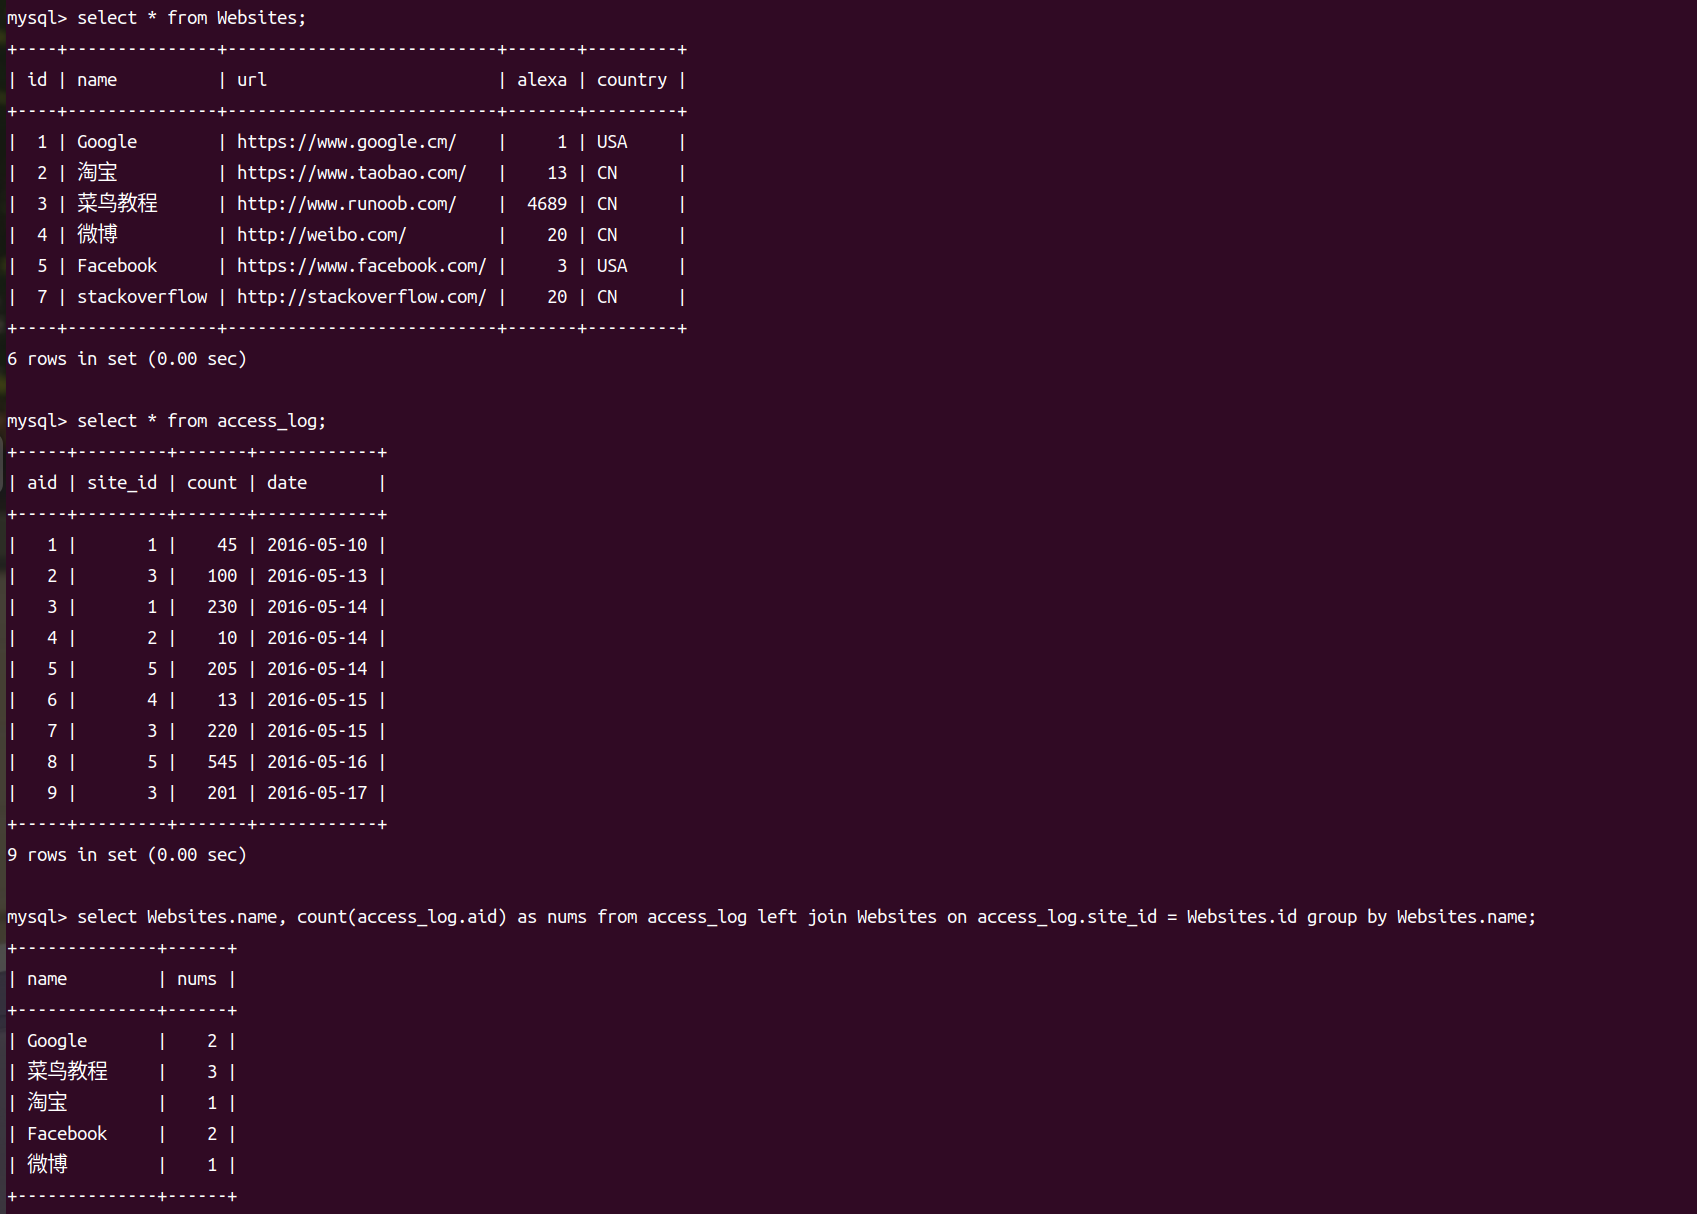Click the 'select * from Websites;' command text
This screenshot has height=1214, width=1697.
tap(192, 18)
